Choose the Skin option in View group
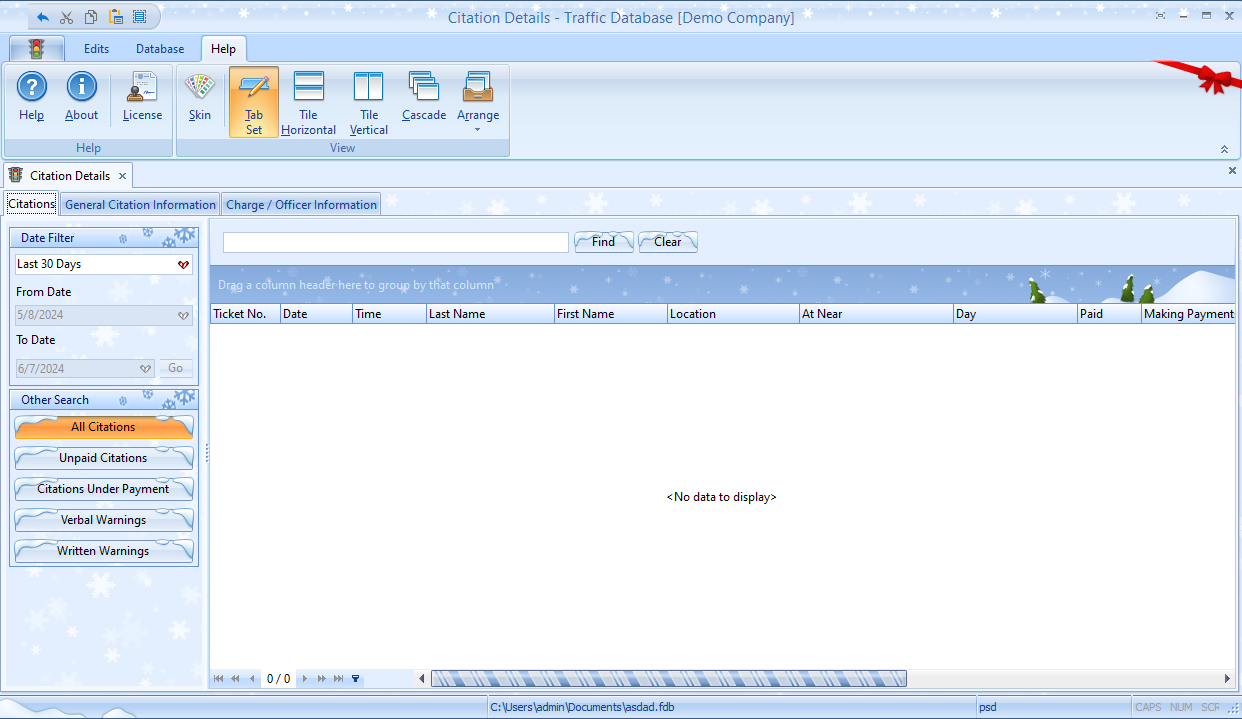1242x719 pixels. coord(200,97)
